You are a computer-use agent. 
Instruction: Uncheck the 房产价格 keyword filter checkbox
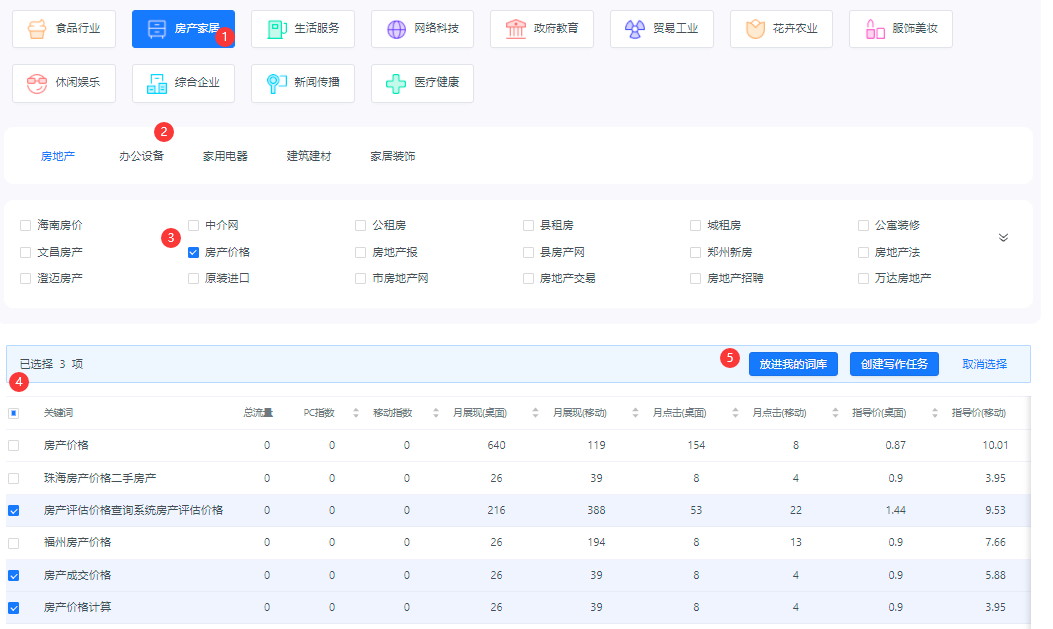(194, 252)
